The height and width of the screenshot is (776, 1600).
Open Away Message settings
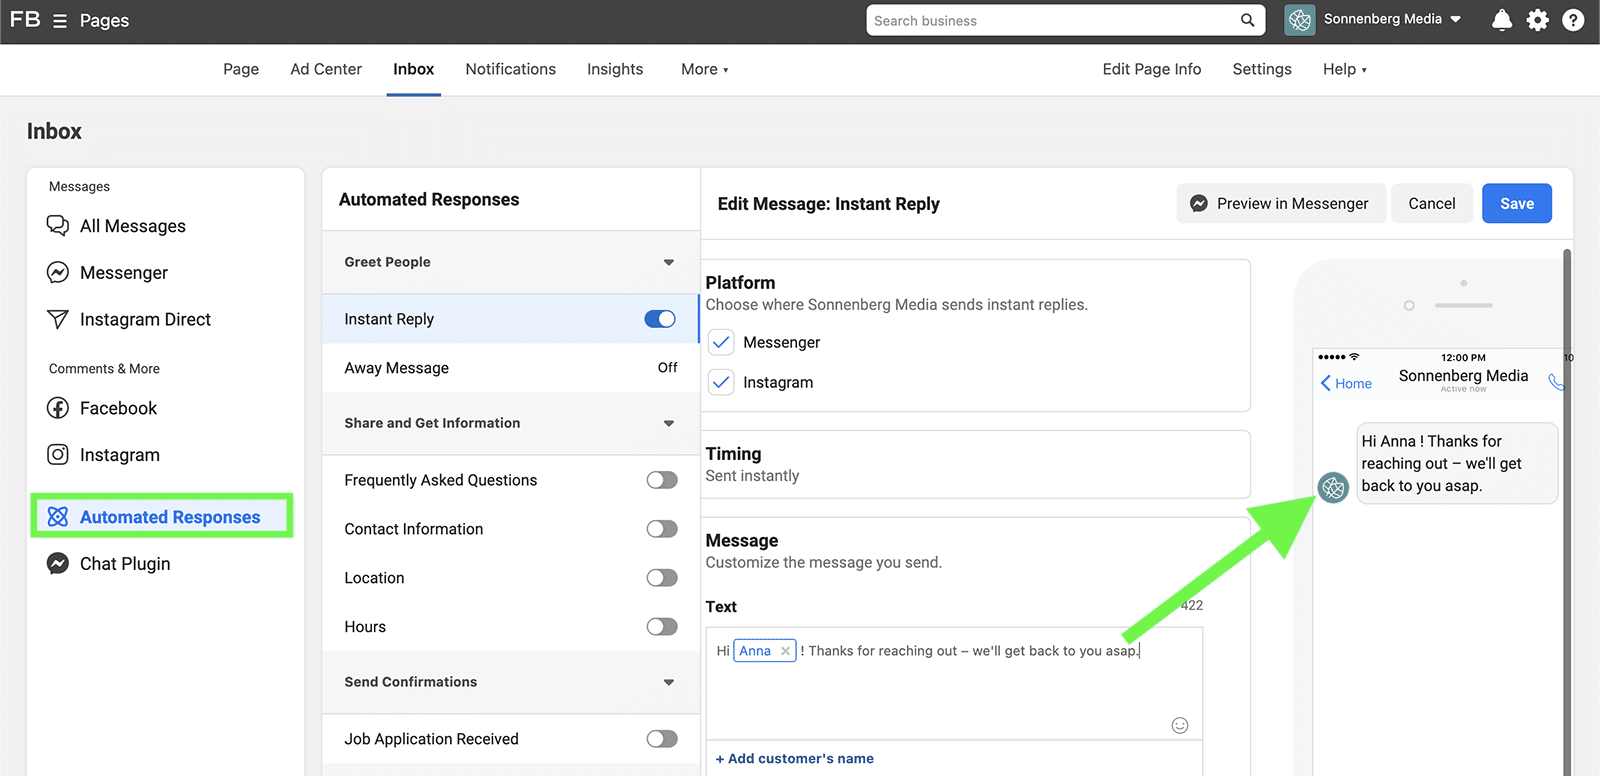tap(511, 368)
